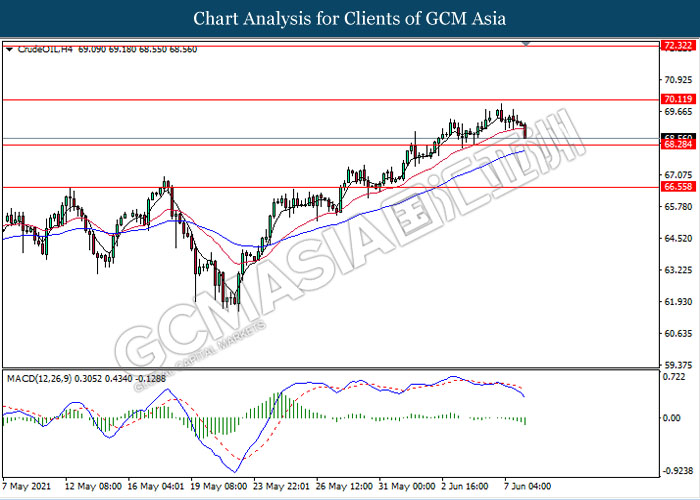
Task: Click the 16 May 04:01 time label
Action: 156,486
